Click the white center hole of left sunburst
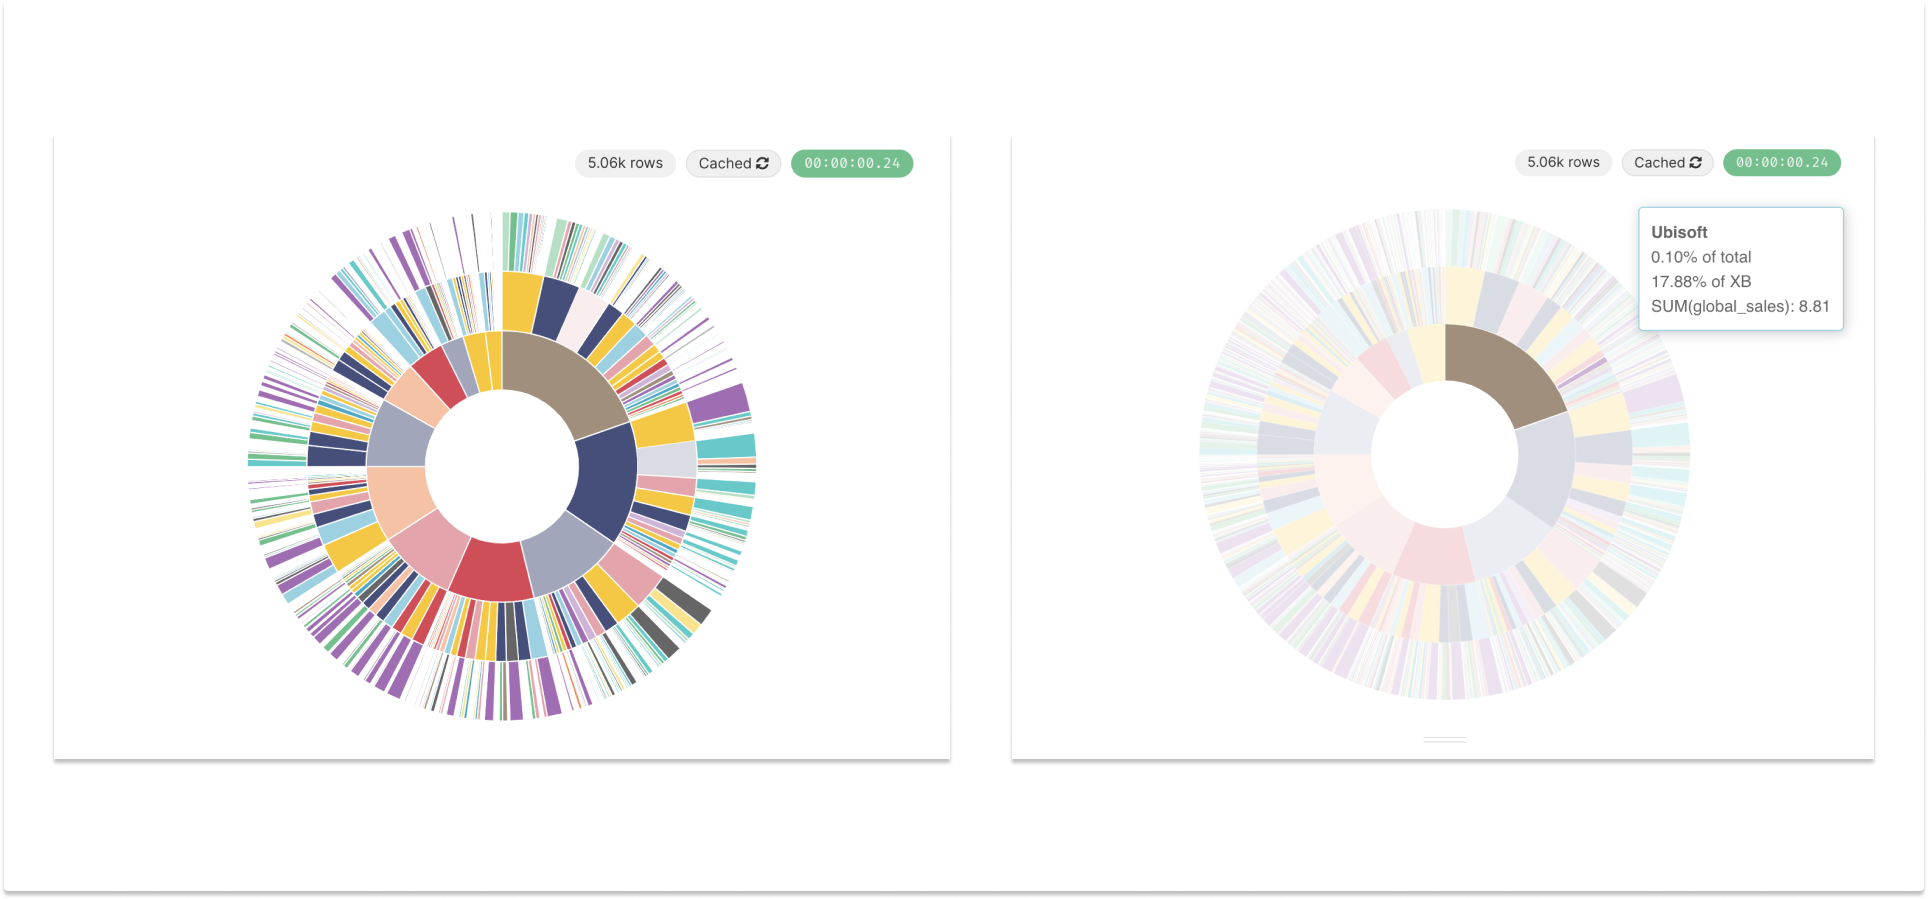 coord(502,466)
